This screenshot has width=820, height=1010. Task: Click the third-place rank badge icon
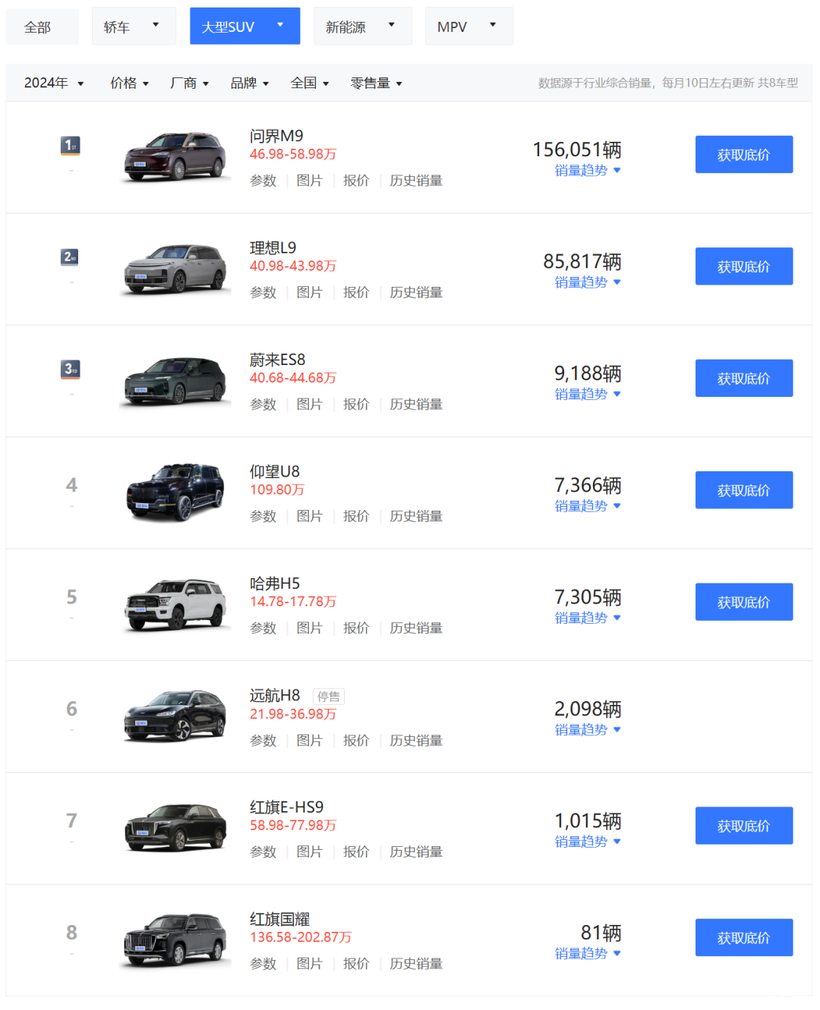70,369
